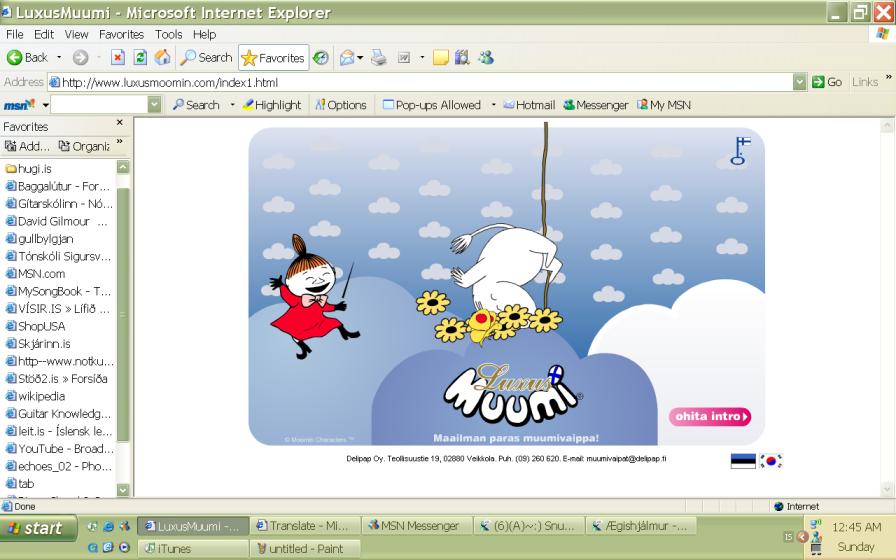
Task: Open David Gilmour favorite
Action: (56, 221)
